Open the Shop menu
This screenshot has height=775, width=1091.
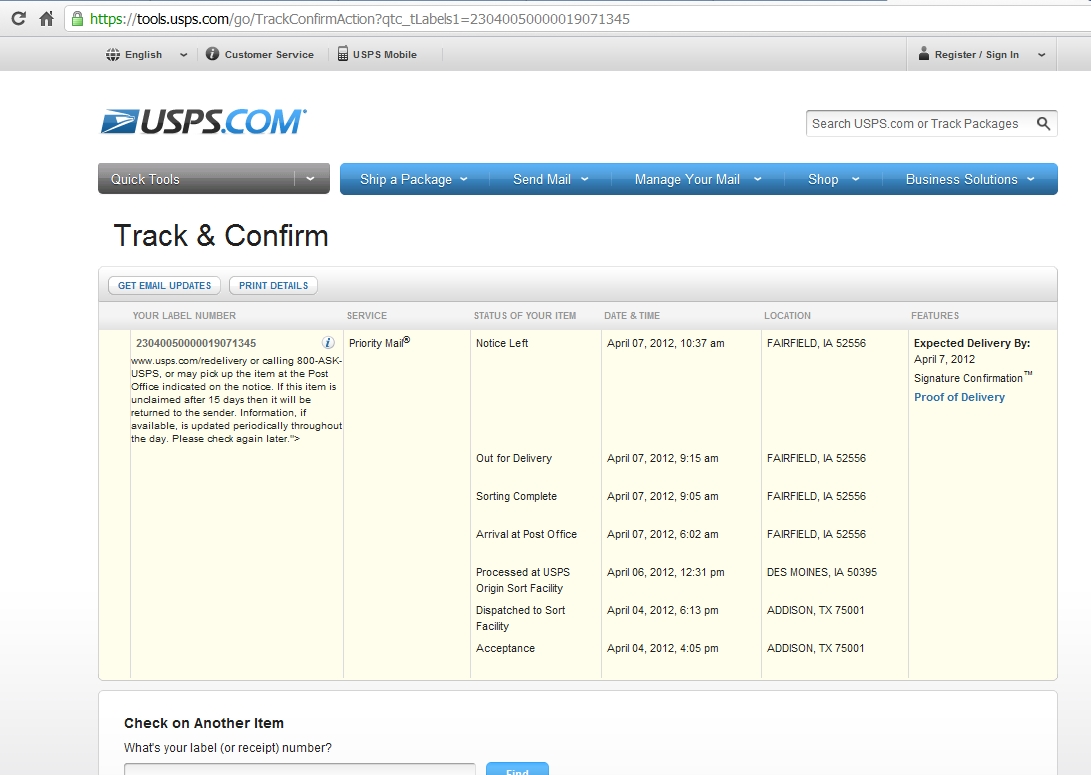834,179
